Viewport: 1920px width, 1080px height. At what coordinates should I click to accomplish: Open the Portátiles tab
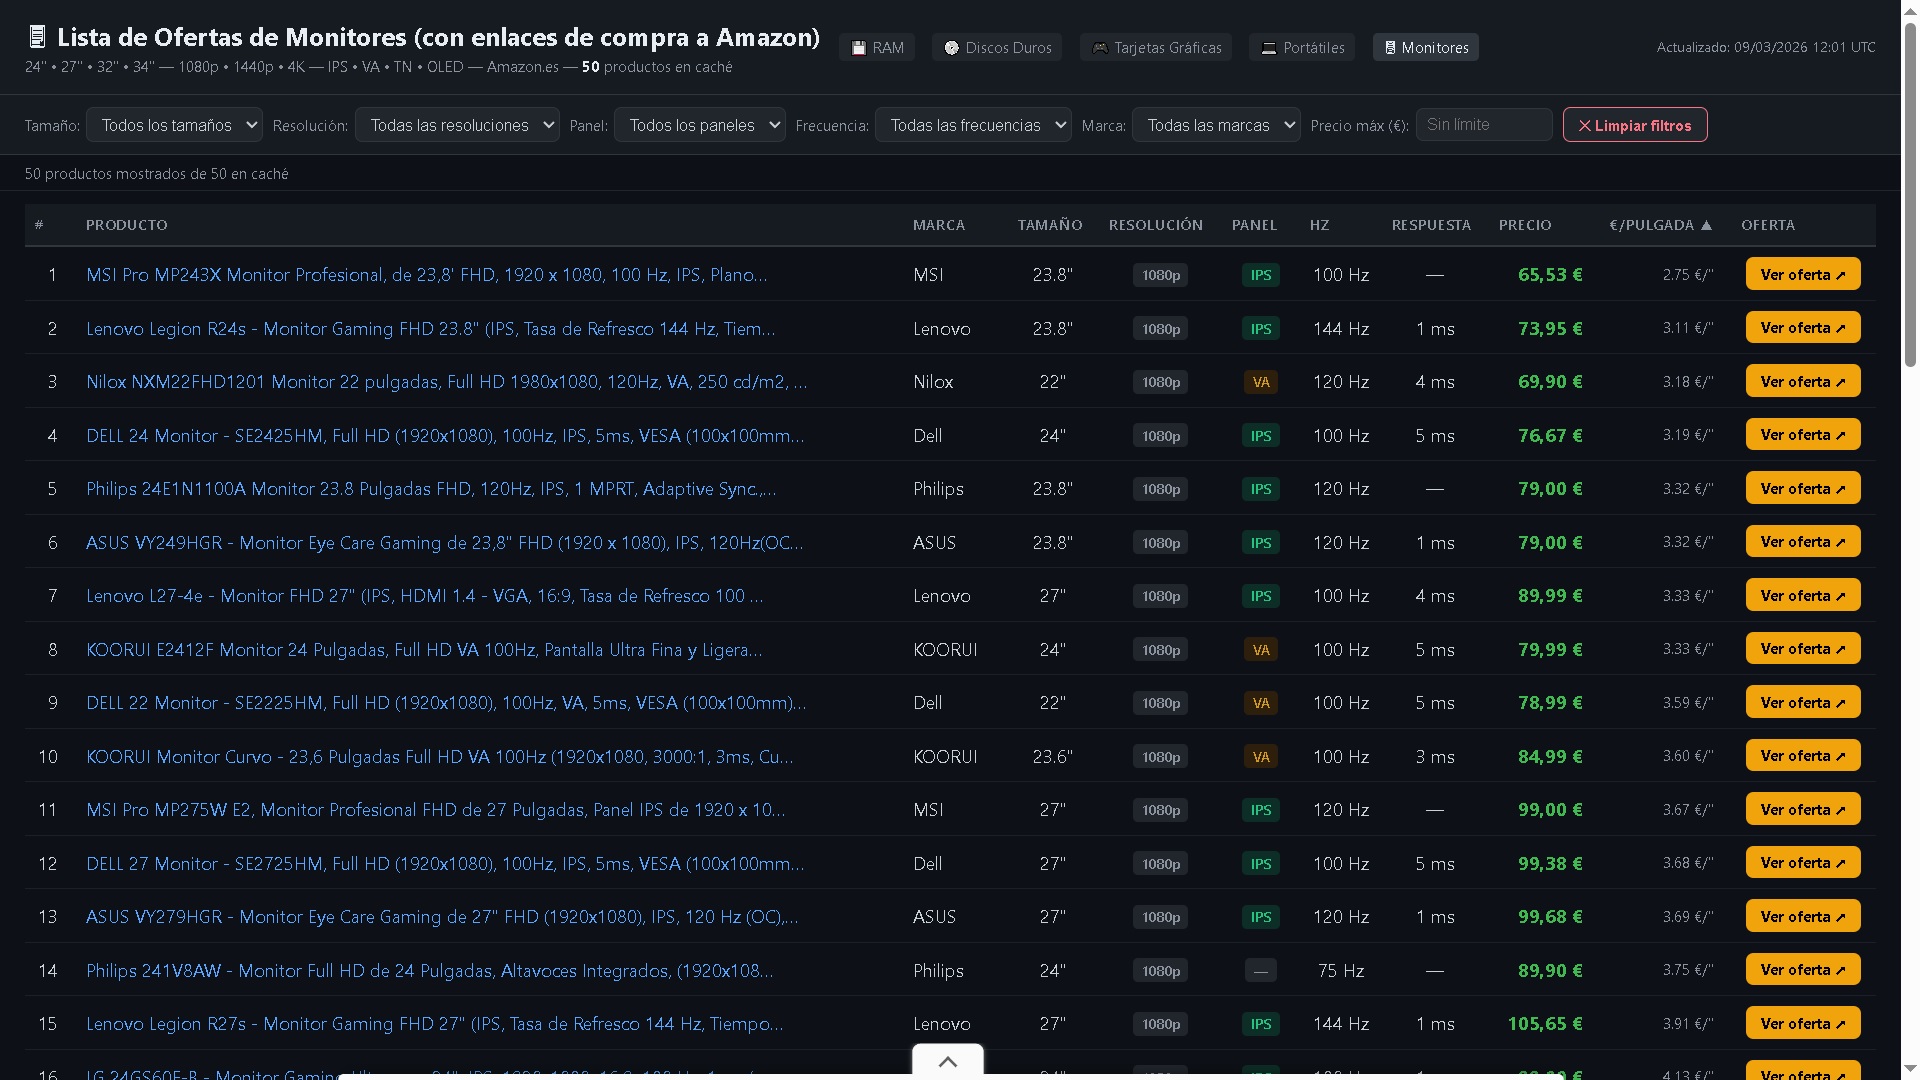[1302, 47]
